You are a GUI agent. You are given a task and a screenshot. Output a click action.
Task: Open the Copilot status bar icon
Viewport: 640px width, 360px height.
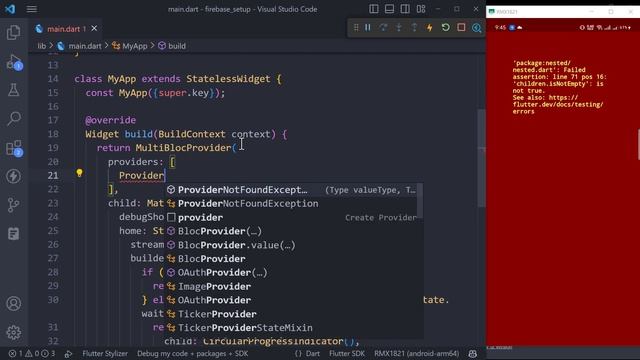[473, 353]
